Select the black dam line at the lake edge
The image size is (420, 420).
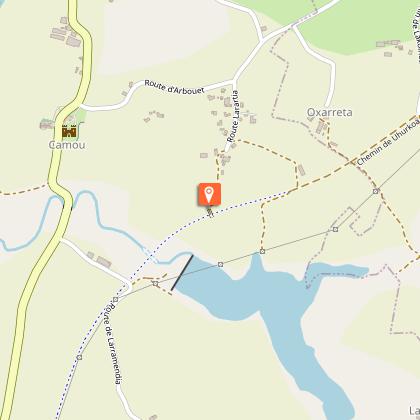[x=182, y=272]
